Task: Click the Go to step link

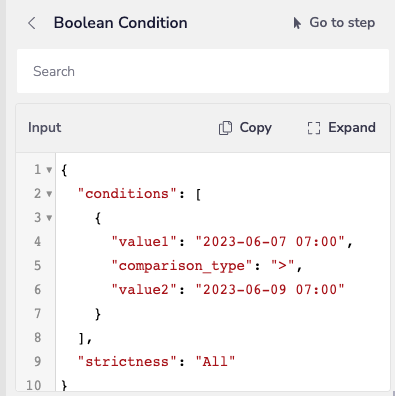Action: (x=334, y=23)
